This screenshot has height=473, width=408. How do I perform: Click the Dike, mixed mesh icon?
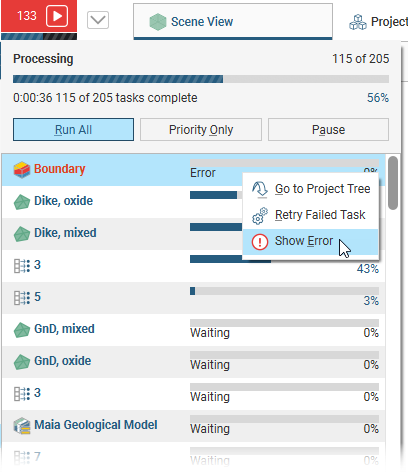coord(22,234)
